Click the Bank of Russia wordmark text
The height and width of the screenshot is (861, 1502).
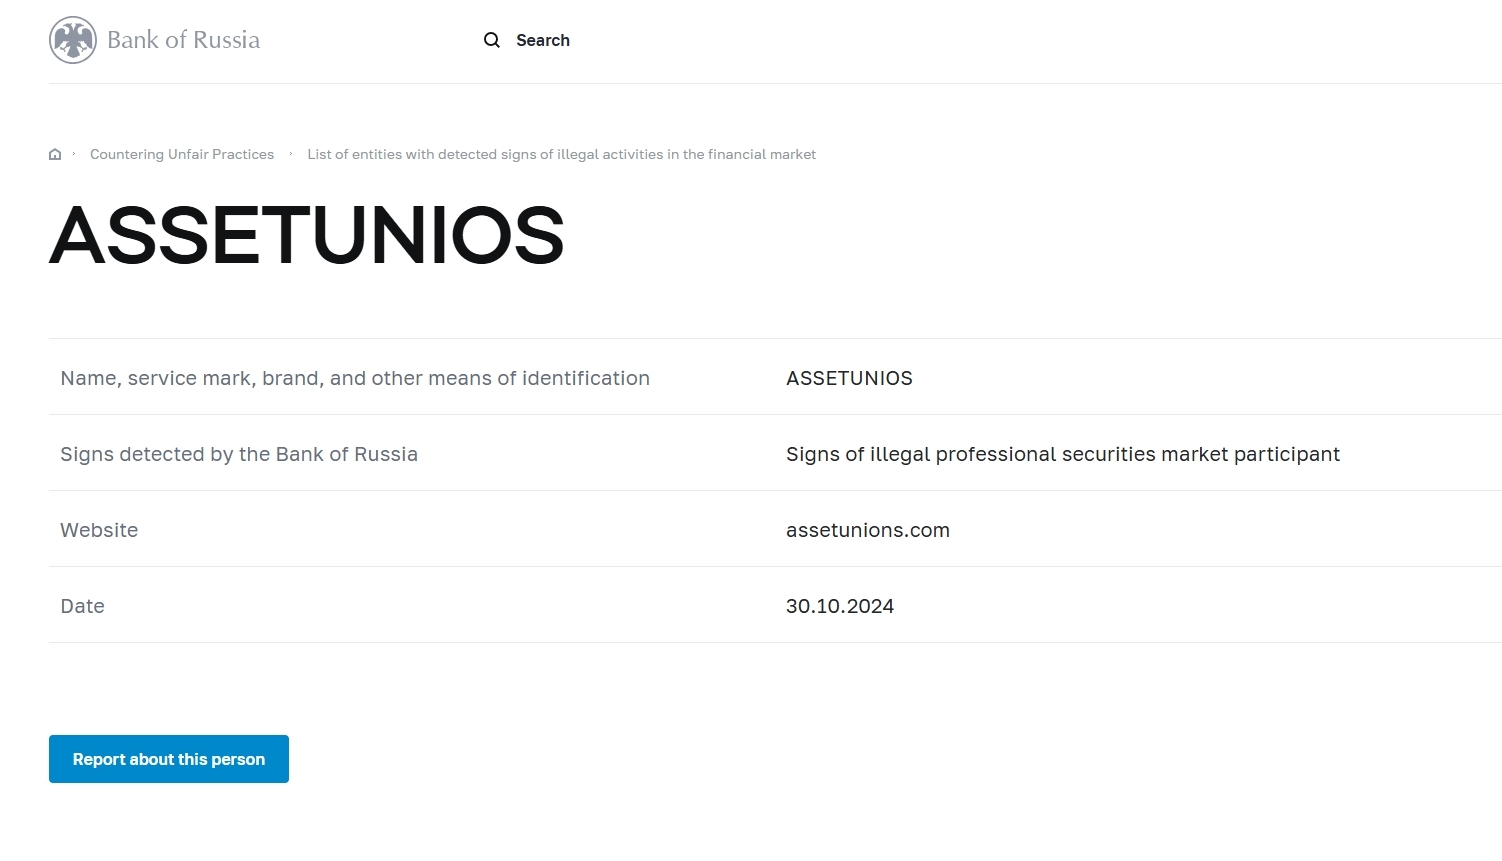(x=183, y=40)
